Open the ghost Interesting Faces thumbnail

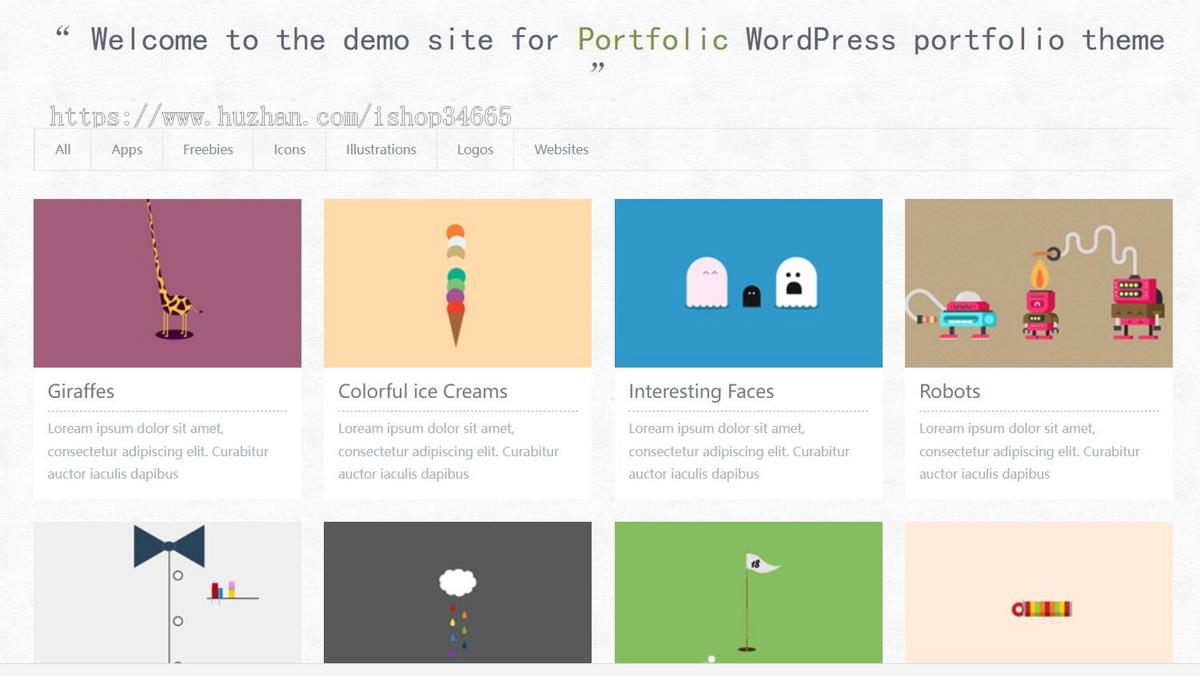tap(748, 283)
